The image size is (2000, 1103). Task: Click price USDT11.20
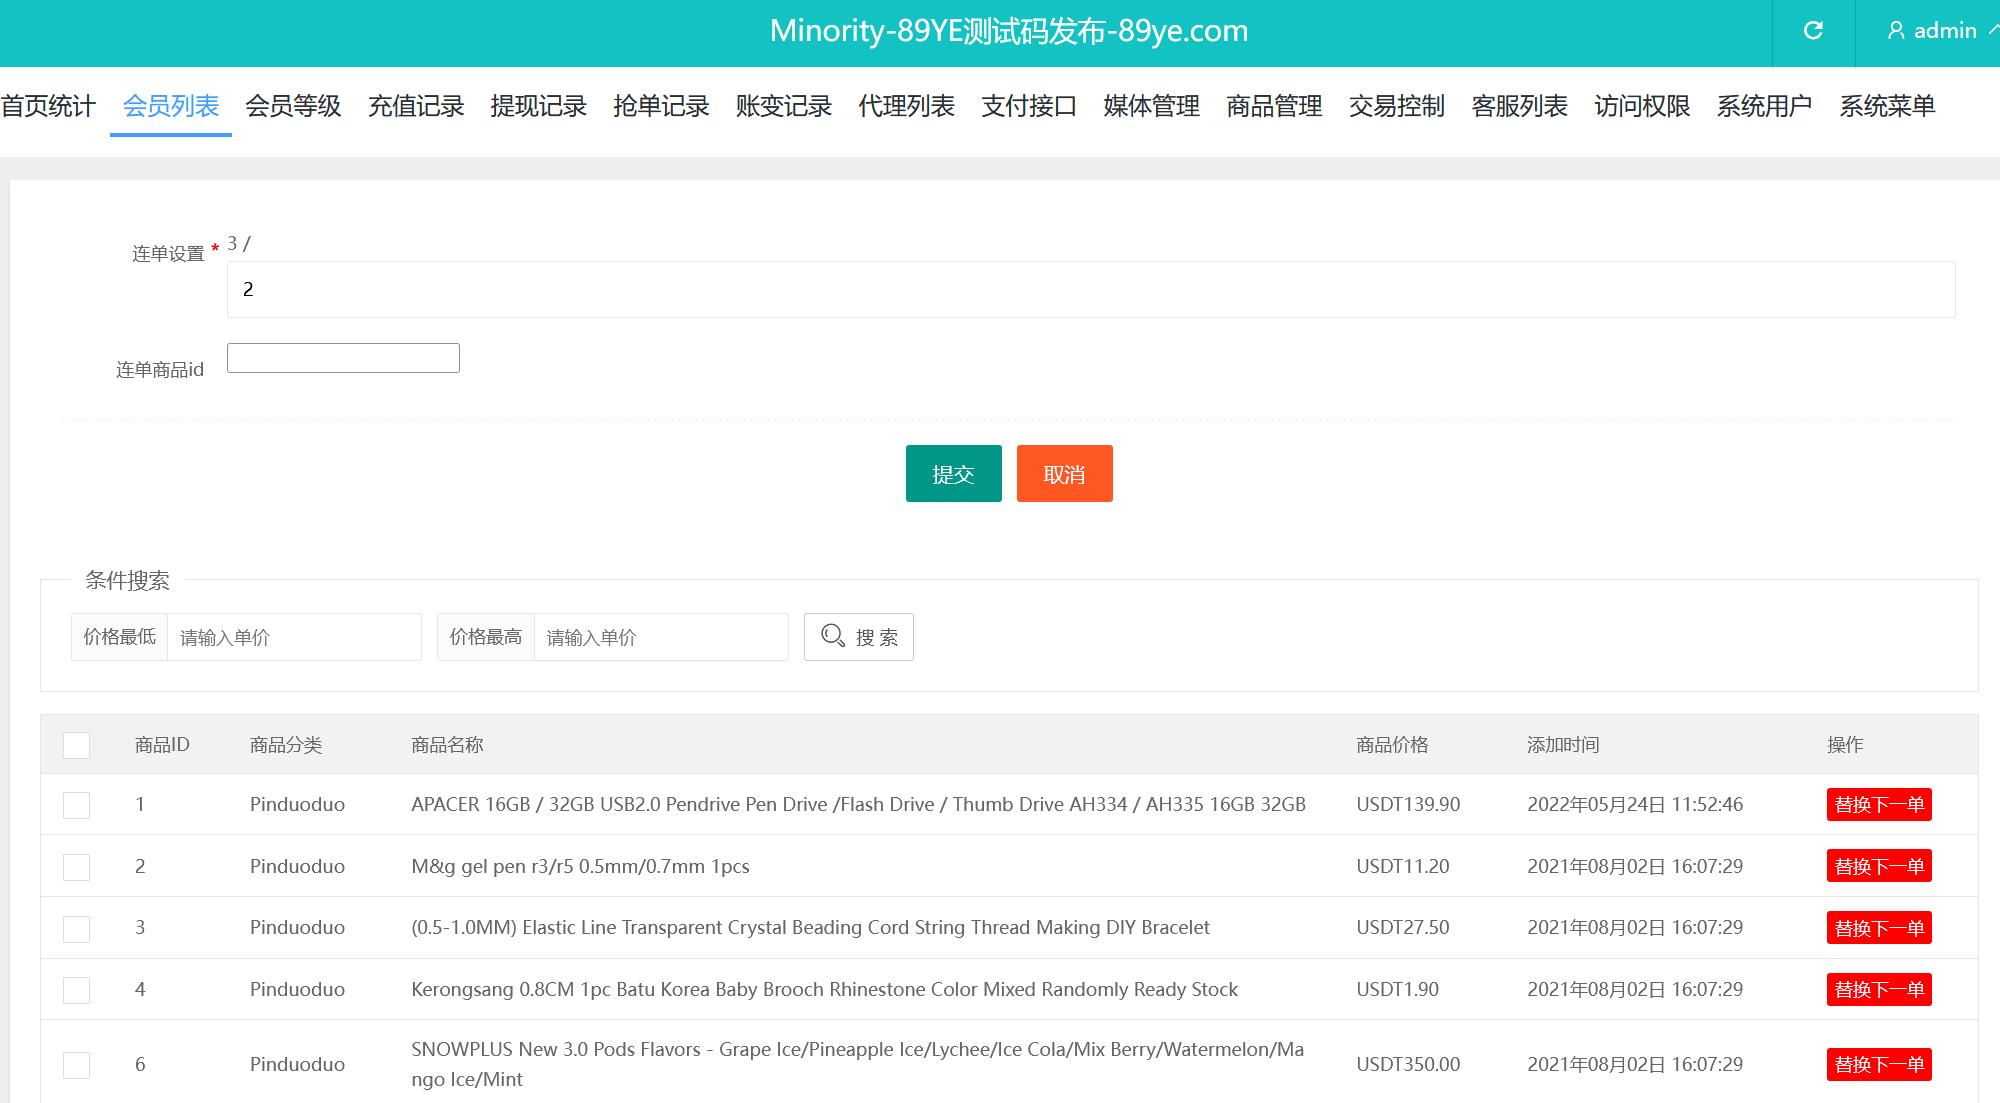[1403, 866]
